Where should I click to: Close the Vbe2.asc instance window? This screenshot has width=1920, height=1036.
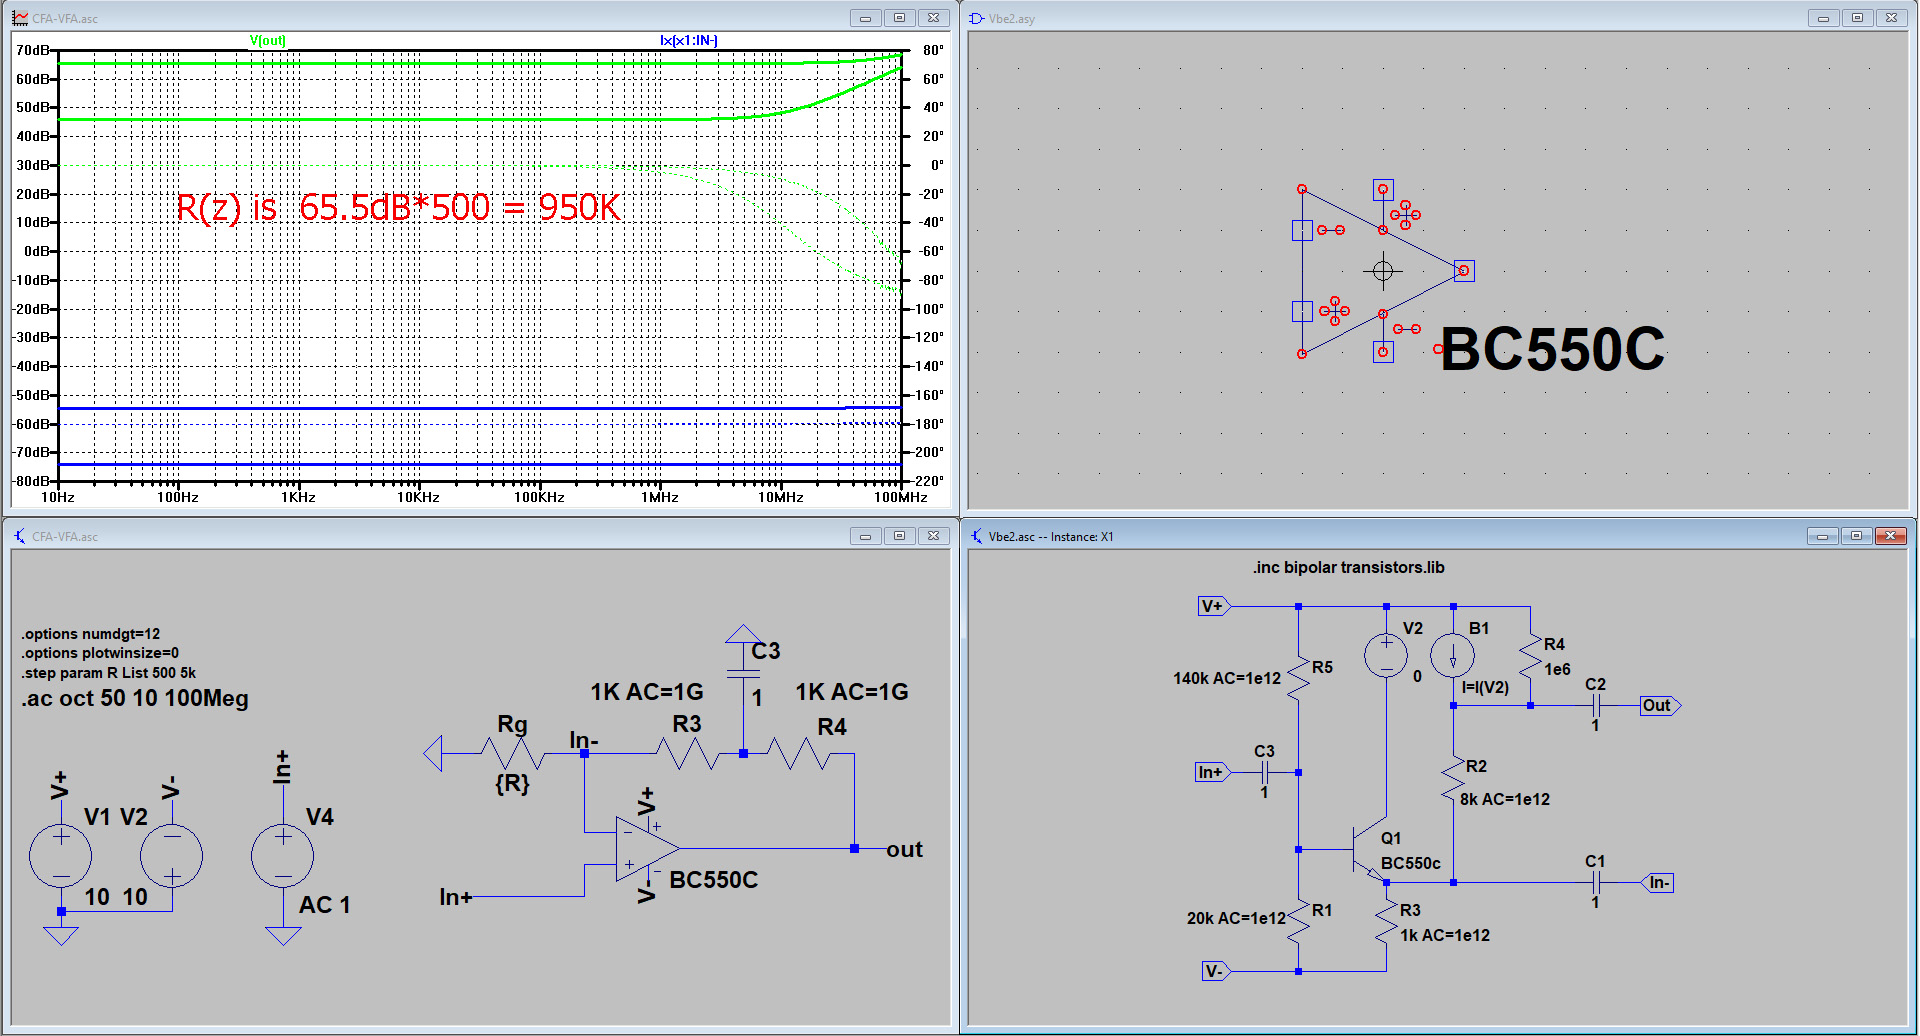coord(1890,536)
